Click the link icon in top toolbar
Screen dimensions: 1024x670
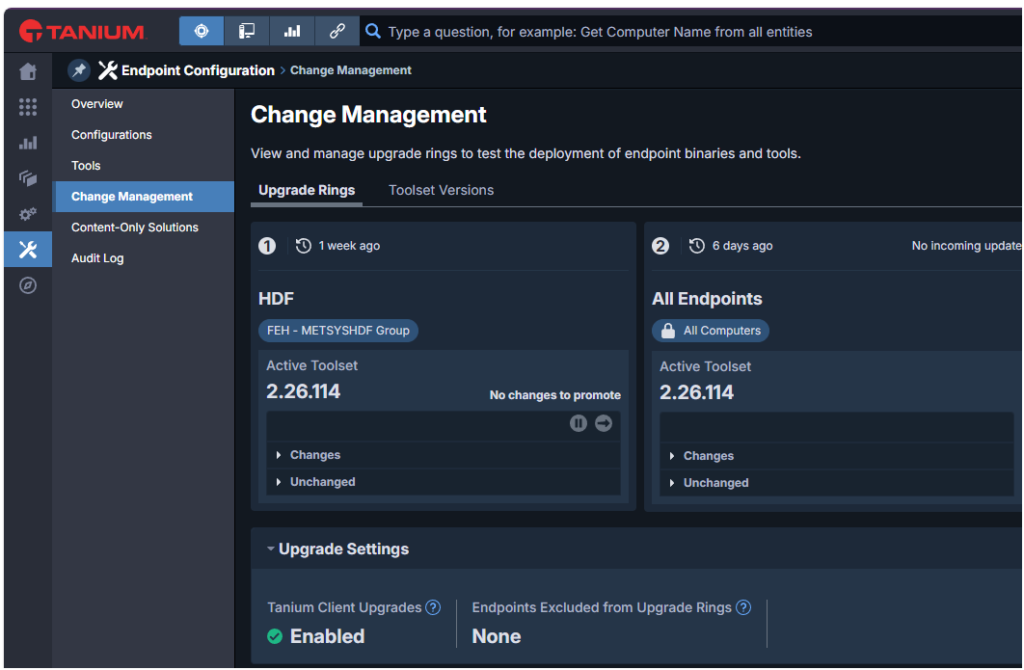(x=337, y=31)
